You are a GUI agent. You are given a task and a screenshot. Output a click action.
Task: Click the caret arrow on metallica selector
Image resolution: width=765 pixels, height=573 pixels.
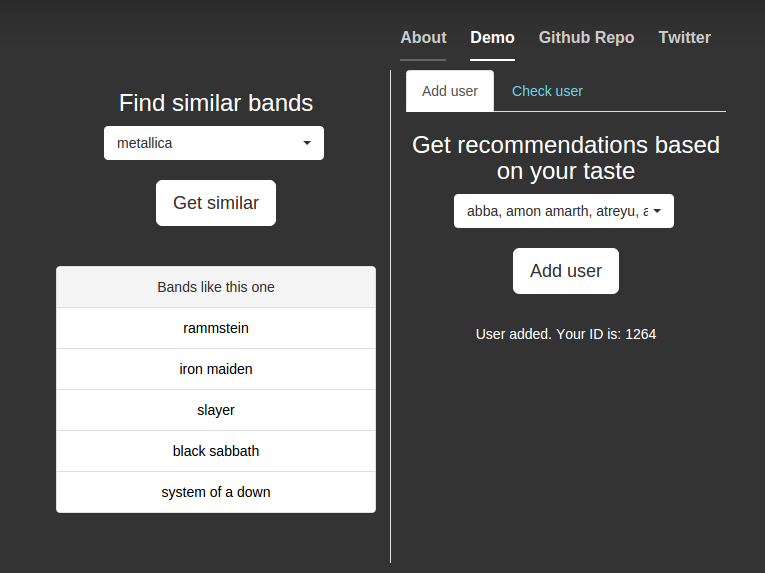click(x=307, y=143)
